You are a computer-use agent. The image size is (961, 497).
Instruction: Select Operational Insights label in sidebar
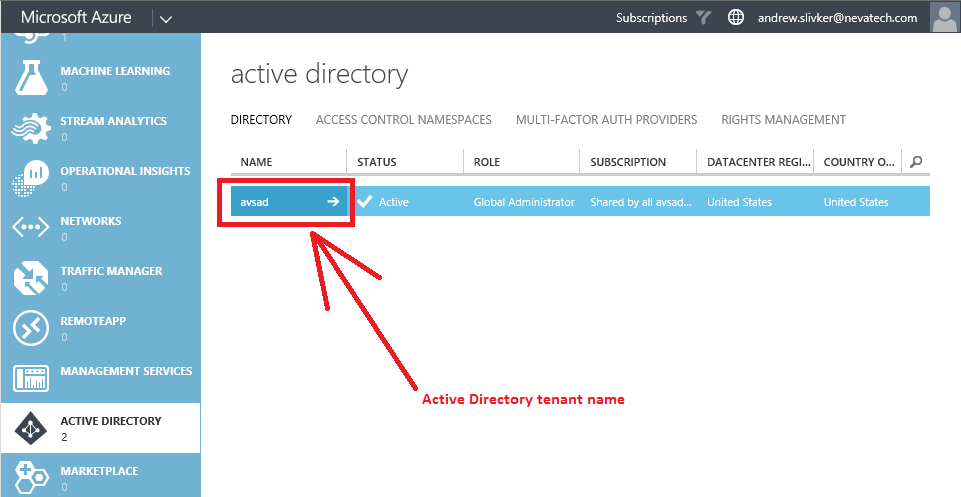[125, 171]
